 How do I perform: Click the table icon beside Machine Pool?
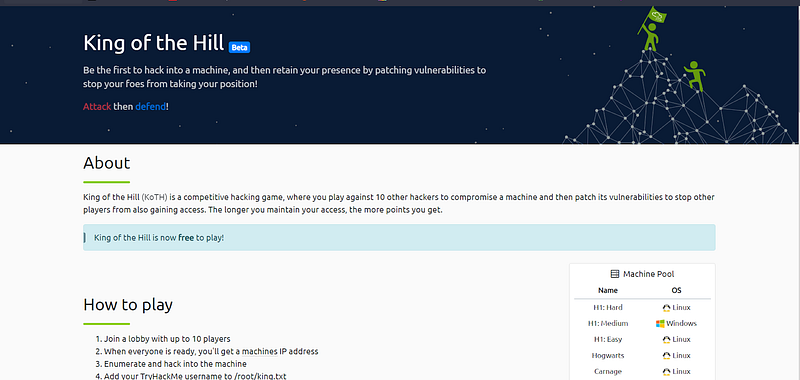tap(614, 274)
